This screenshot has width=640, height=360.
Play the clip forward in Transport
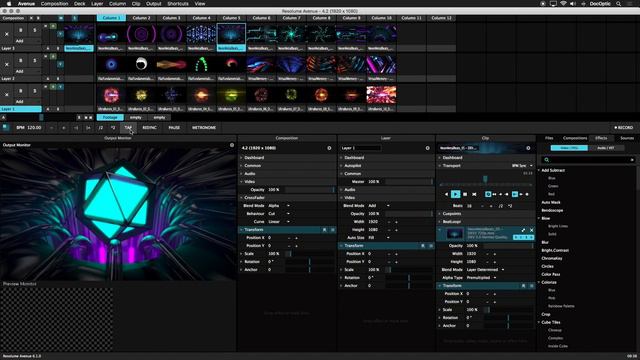coord(456,194)
